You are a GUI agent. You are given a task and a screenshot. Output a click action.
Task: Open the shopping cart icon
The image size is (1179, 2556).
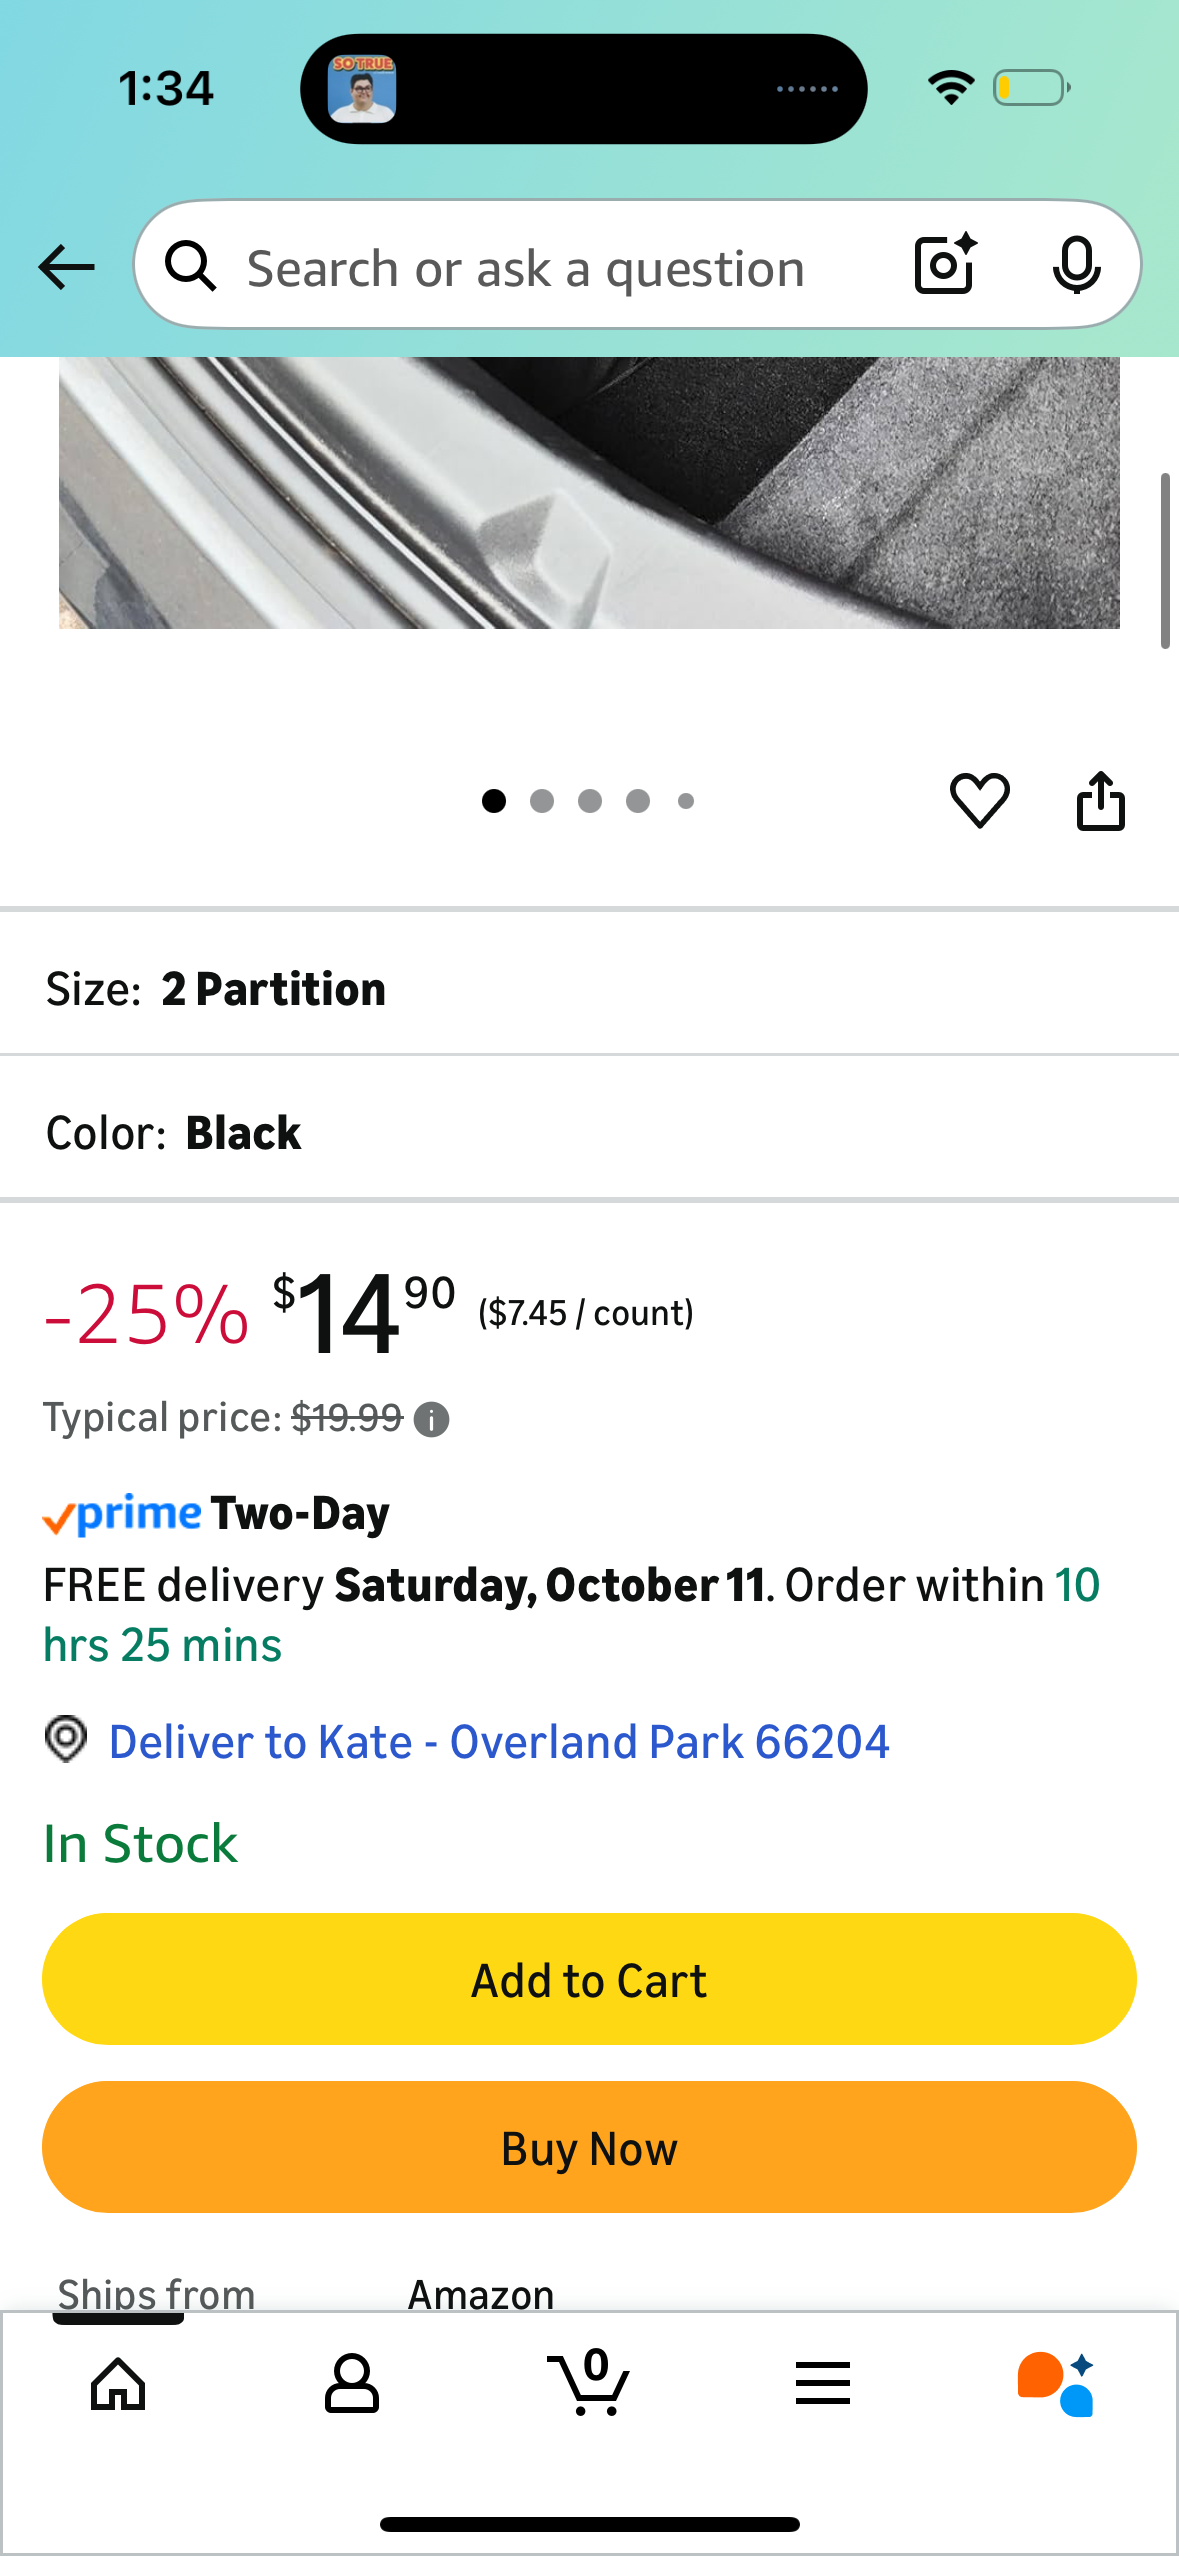click(x=589, y=2384)
